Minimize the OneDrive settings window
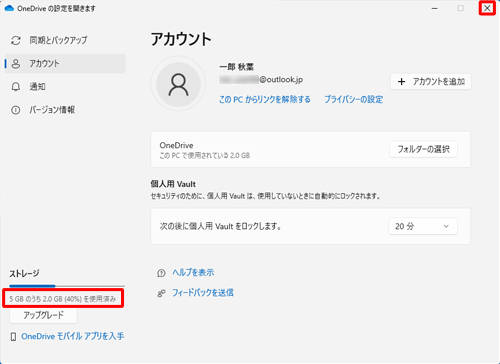 pyautogui.click(x=435, y=8)
